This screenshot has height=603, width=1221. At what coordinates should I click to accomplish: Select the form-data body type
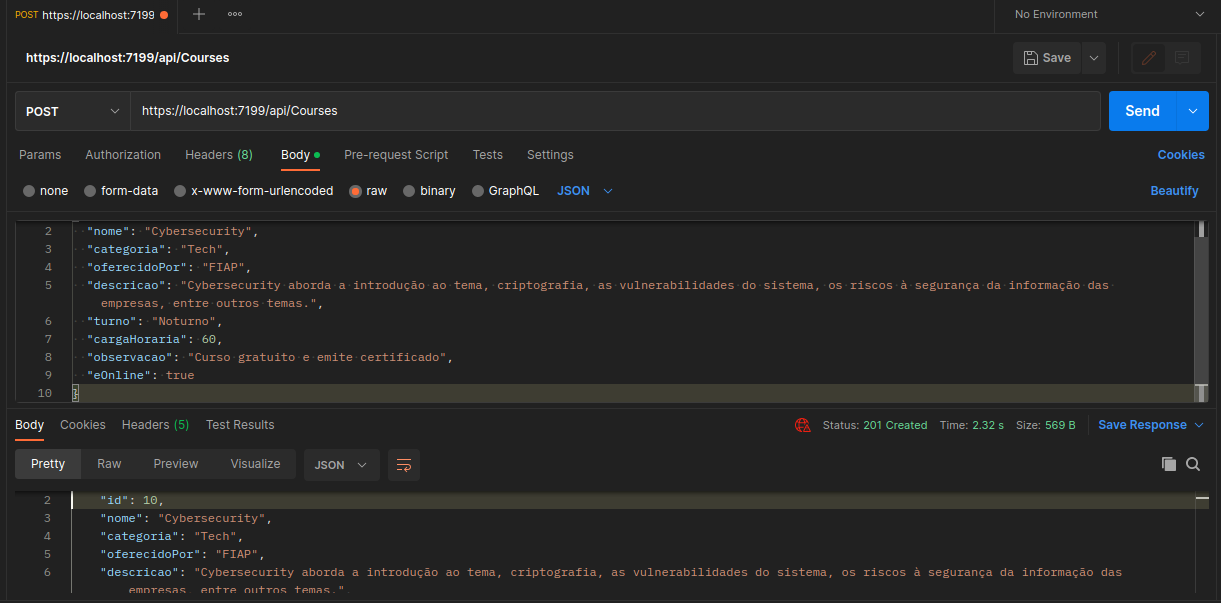(121, 191)
